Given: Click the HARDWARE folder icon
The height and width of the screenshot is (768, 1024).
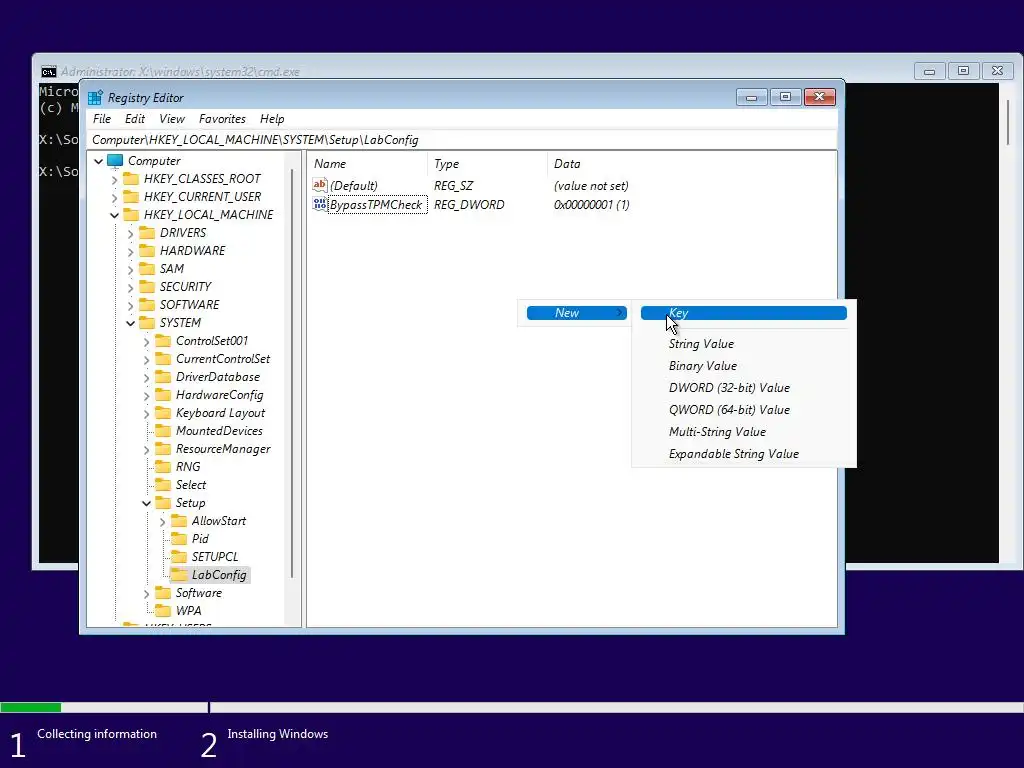Looking at the screenshot, I should coord(148,251).
